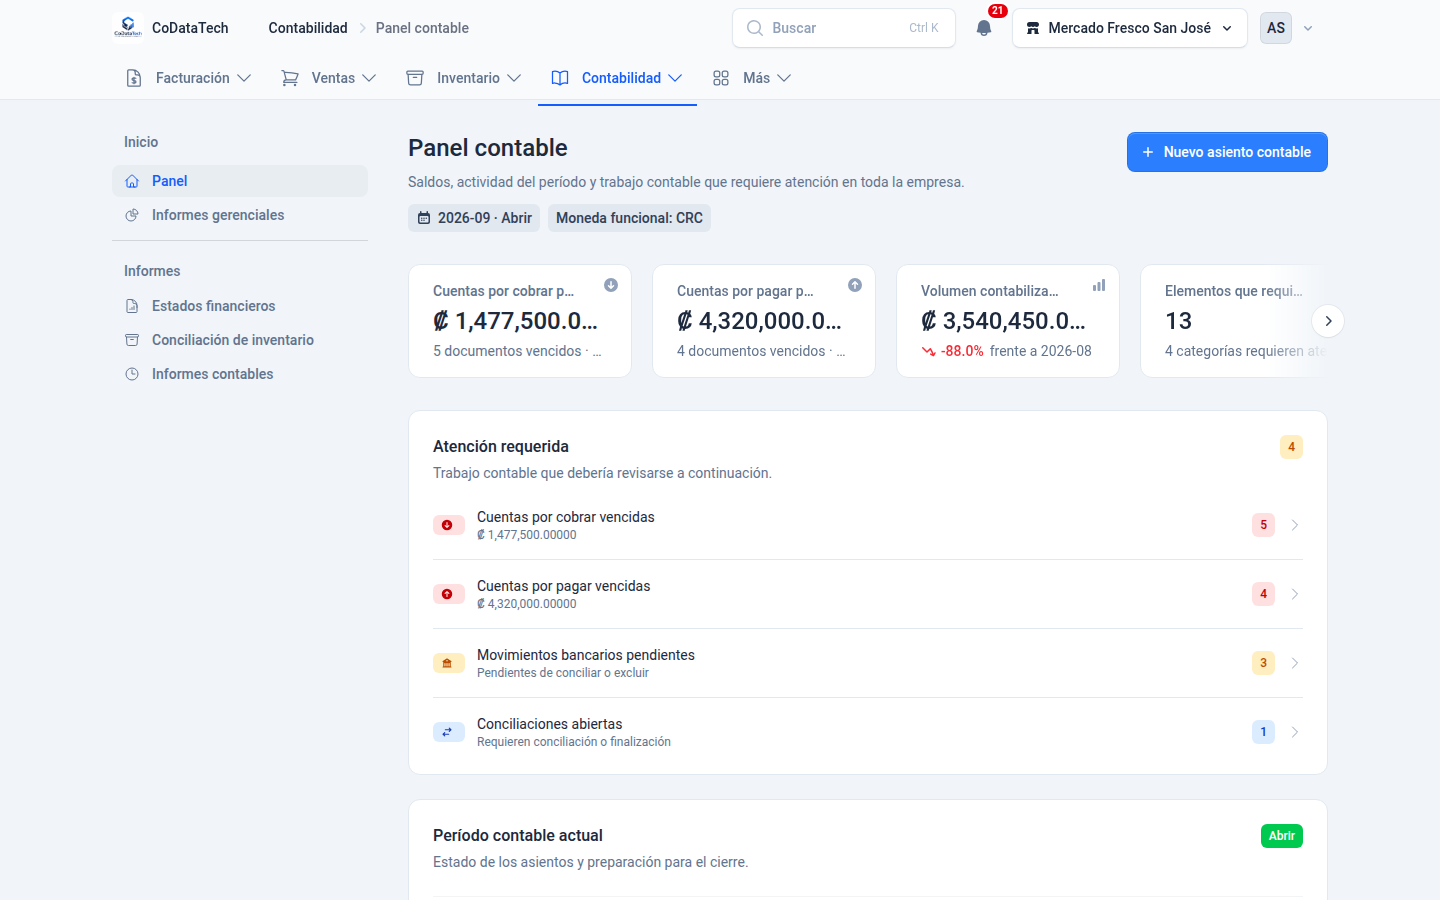Click the store icon beside Mercado Fresco
This screenshot has height=900, width=1440.
(x=1033, y=28)
